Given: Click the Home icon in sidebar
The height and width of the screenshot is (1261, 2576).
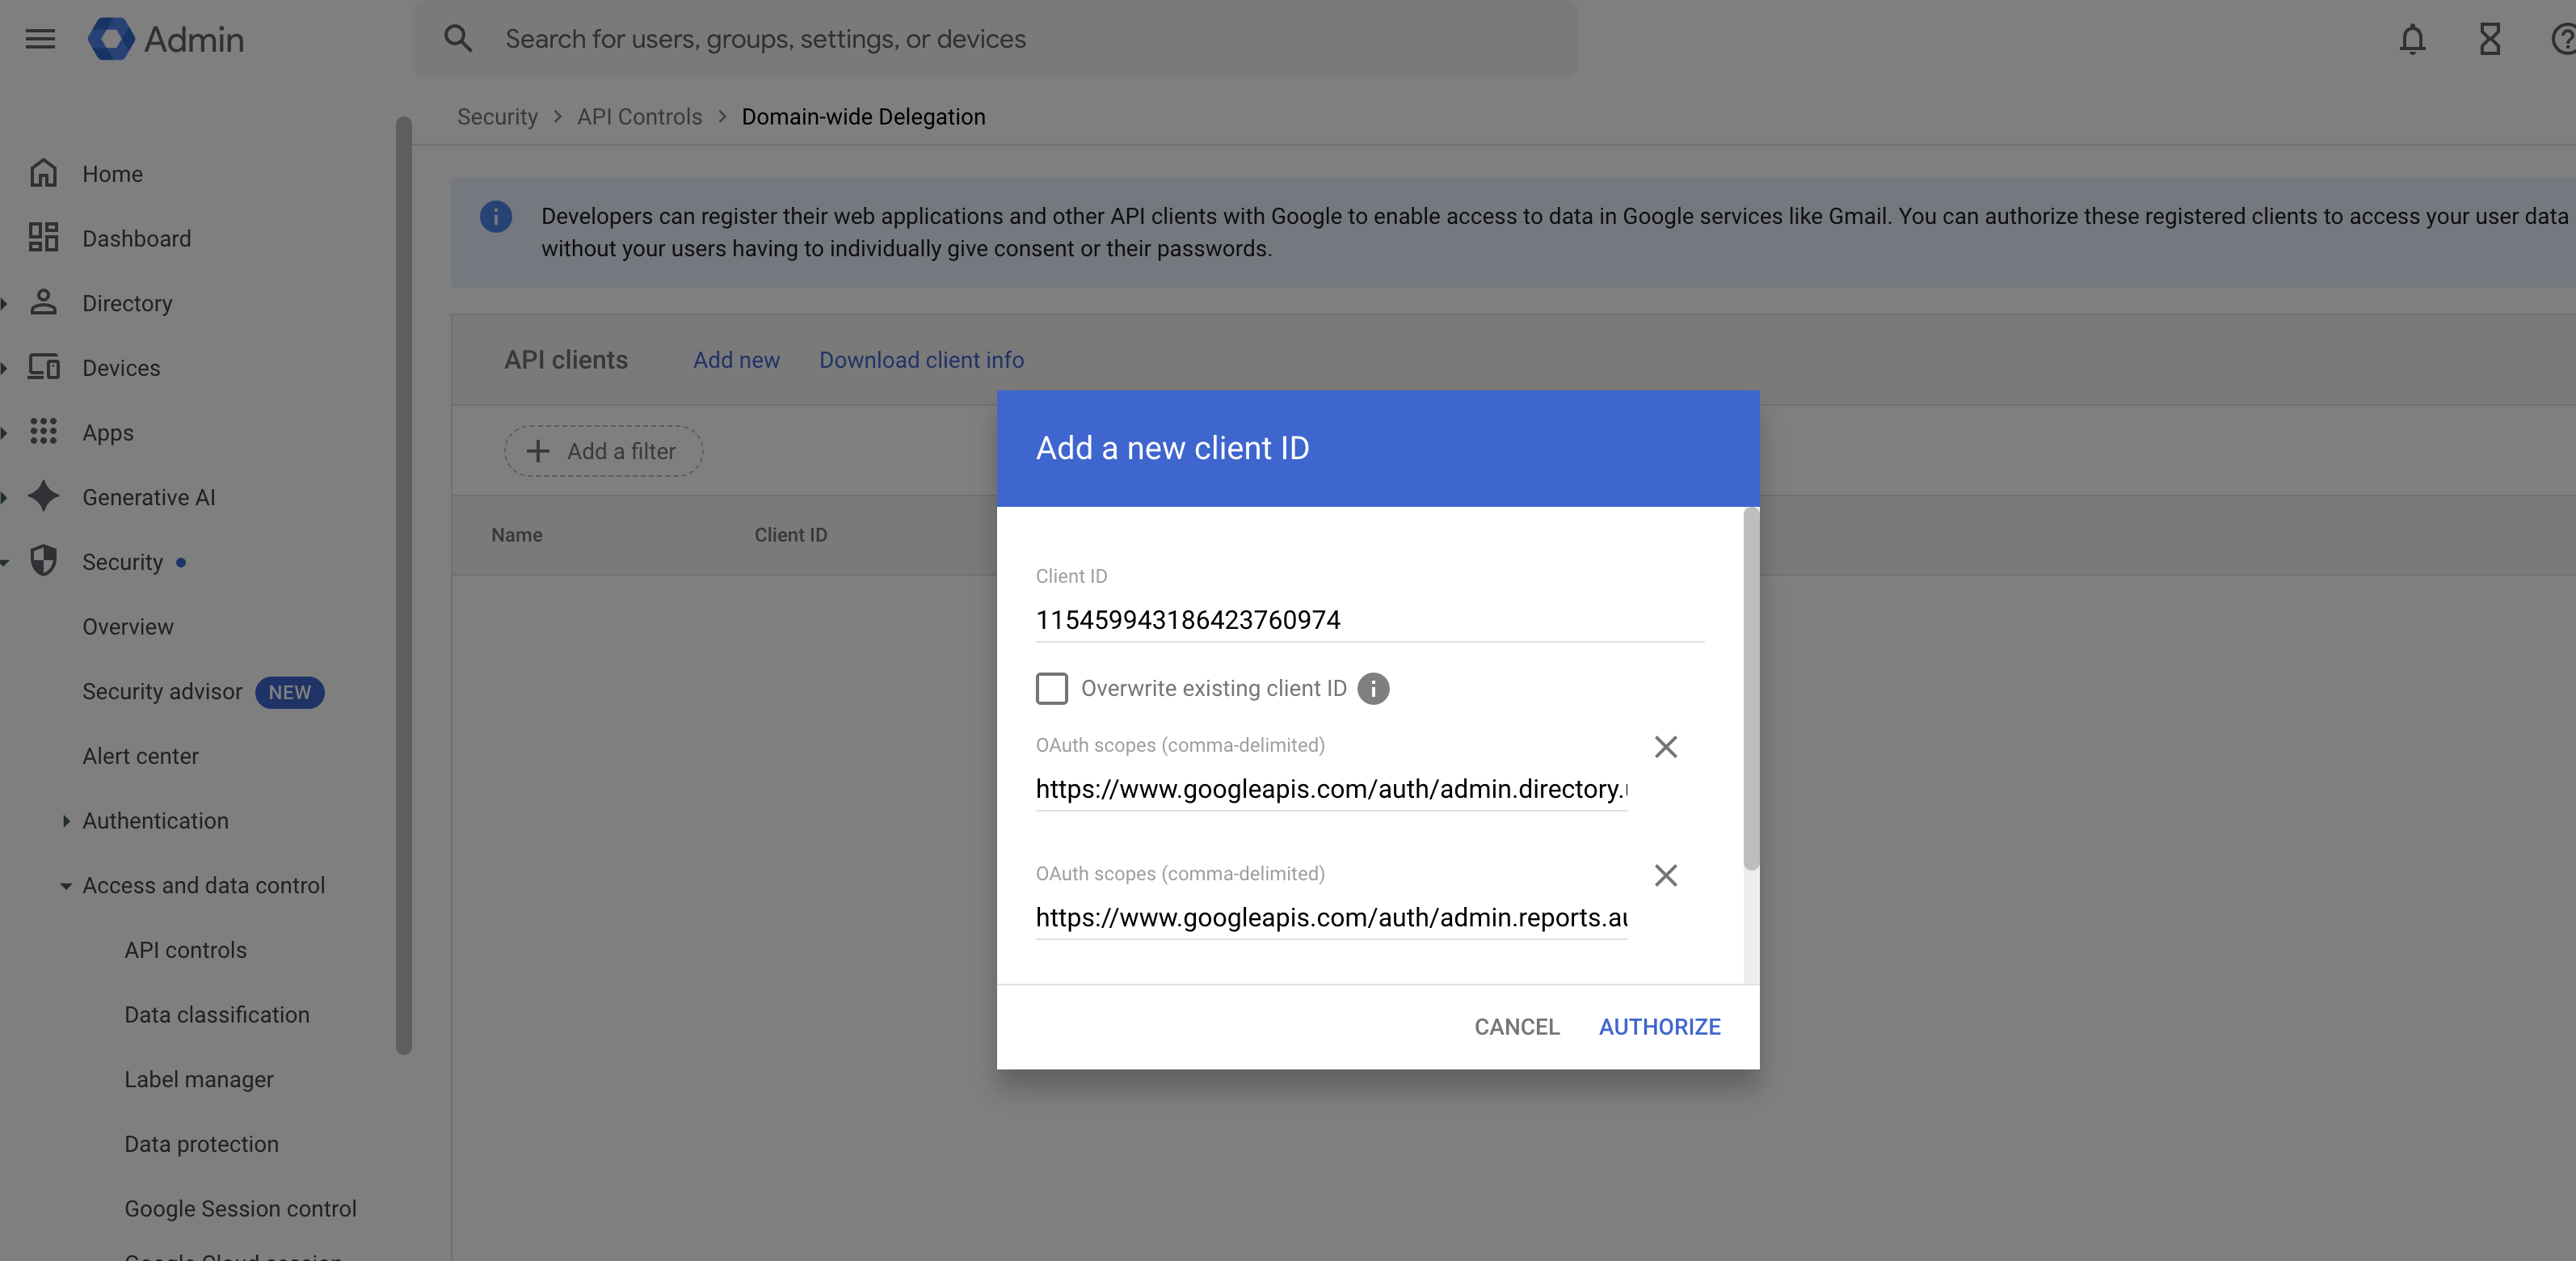Looking at the screenshot, I should (43, 174).
